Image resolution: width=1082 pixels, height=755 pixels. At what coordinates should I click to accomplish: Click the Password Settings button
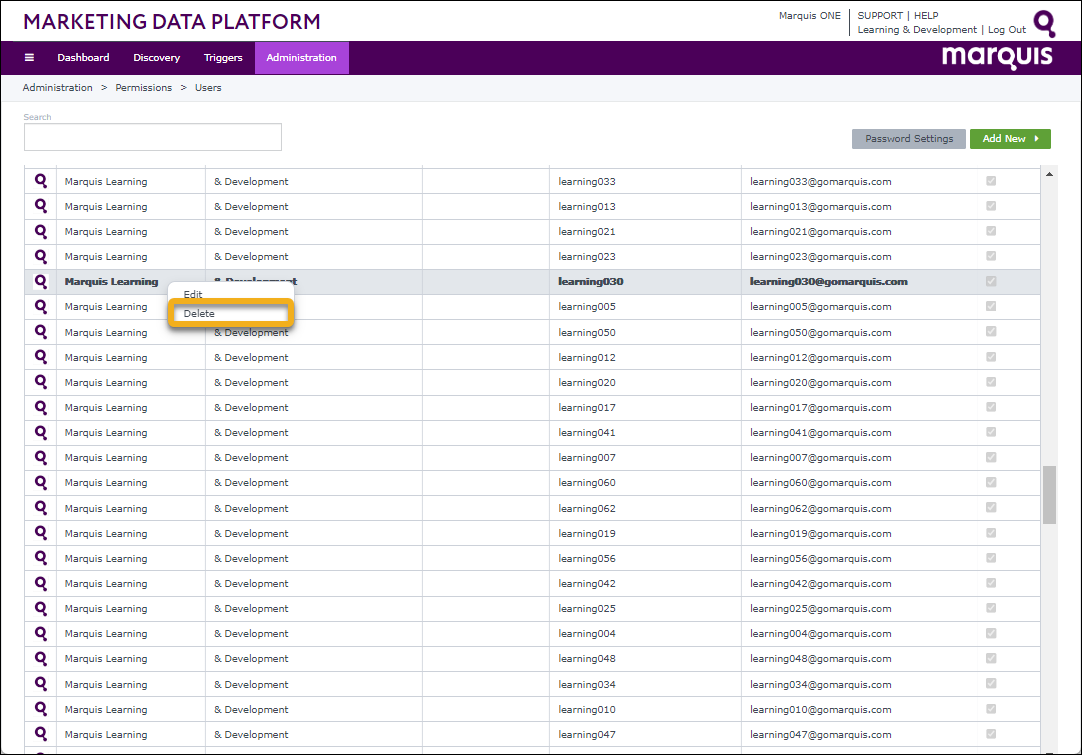point(909,139)
